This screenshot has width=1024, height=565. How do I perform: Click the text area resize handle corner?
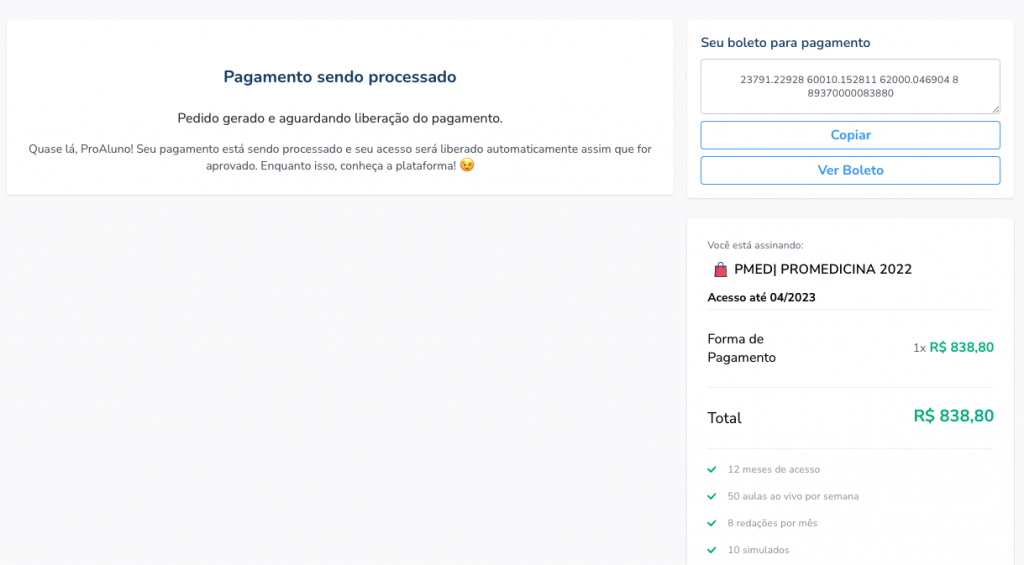(x=995, y=109)
